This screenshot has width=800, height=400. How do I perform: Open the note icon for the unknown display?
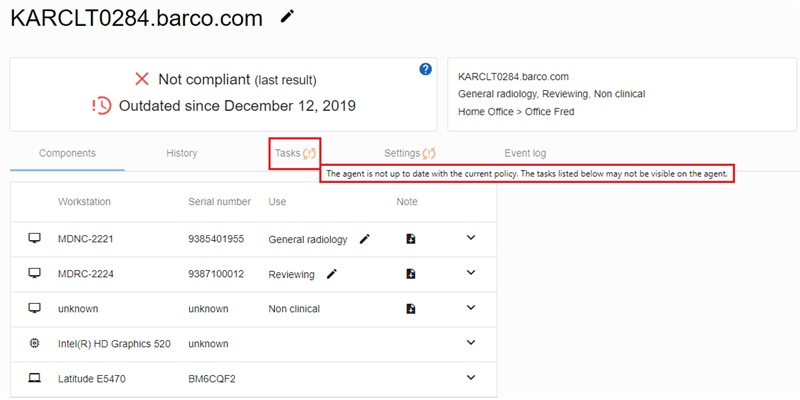coord(410,309)
